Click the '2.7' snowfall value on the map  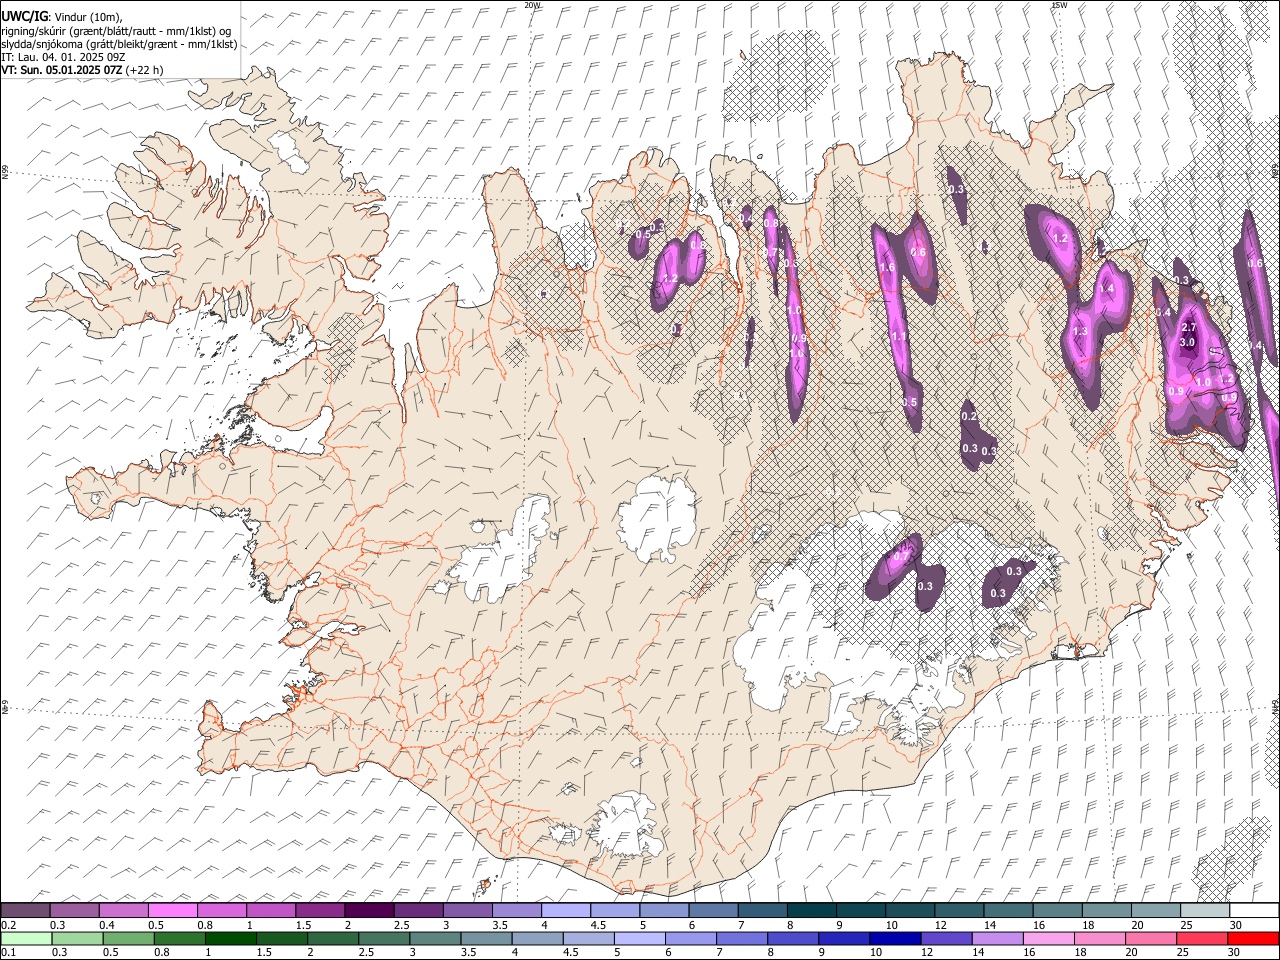[x=1189, y=328]
